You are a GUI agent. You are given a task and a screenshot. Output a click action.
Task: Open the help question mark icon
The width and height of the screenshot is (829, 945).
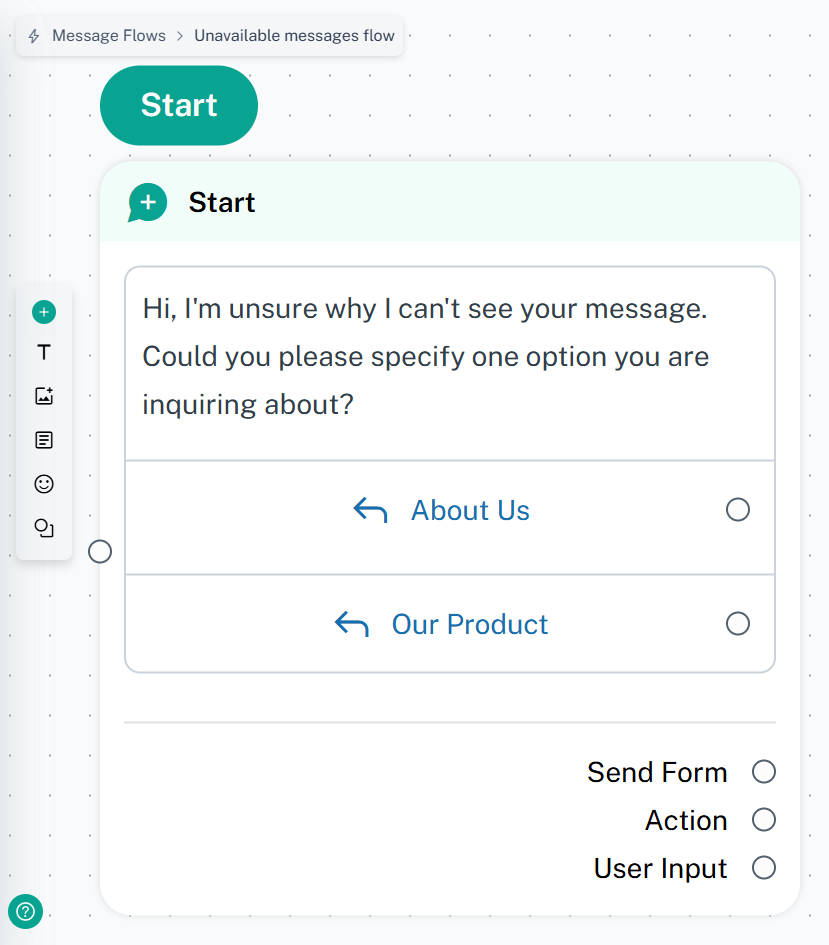[x=26, y=911]
